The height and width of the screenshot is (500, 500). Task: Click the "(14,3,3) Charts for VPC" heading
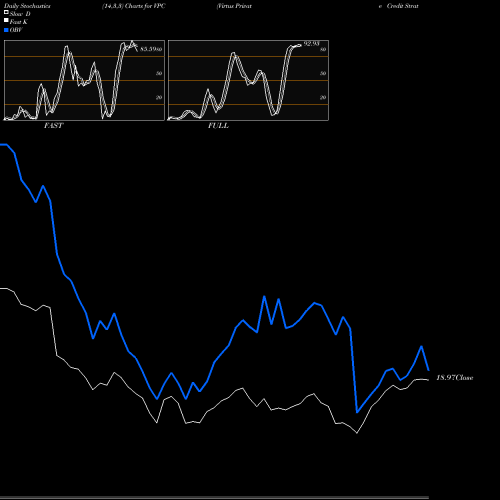pos(134,6)
